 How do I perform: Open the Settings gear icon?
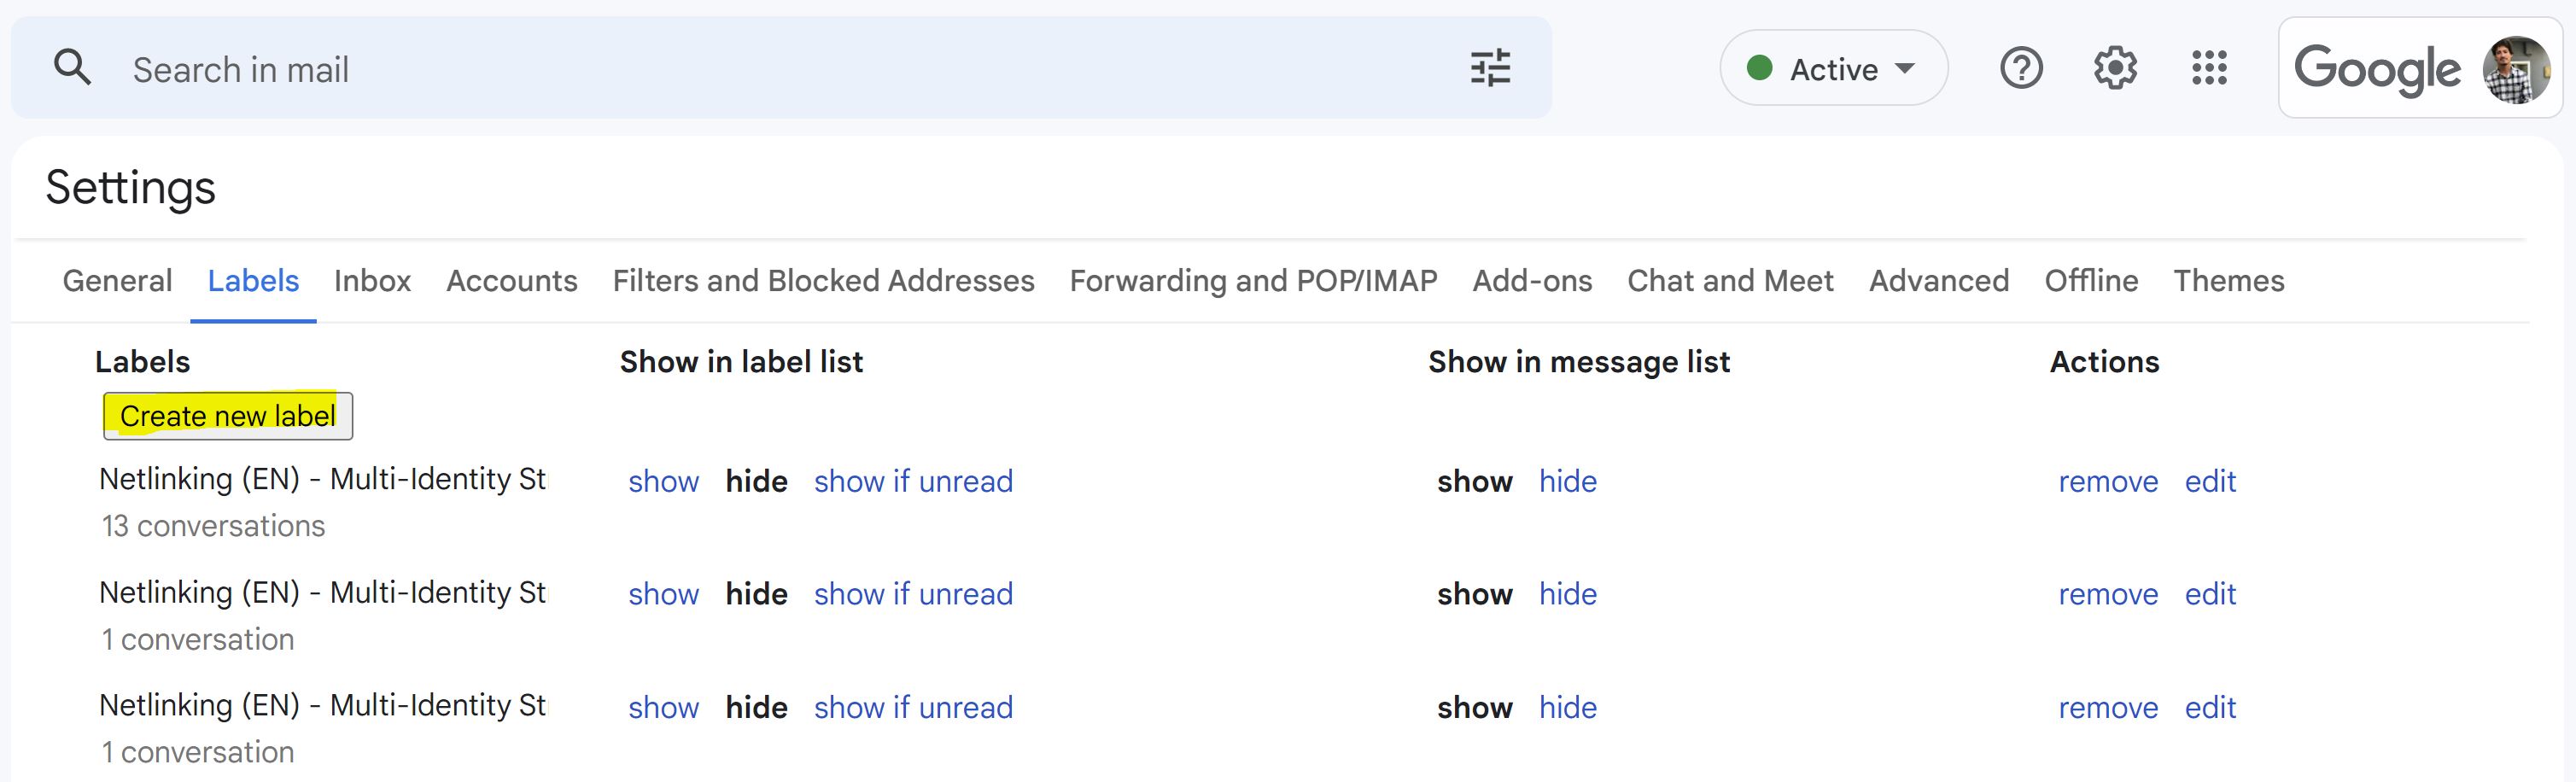click(2115, 68)
